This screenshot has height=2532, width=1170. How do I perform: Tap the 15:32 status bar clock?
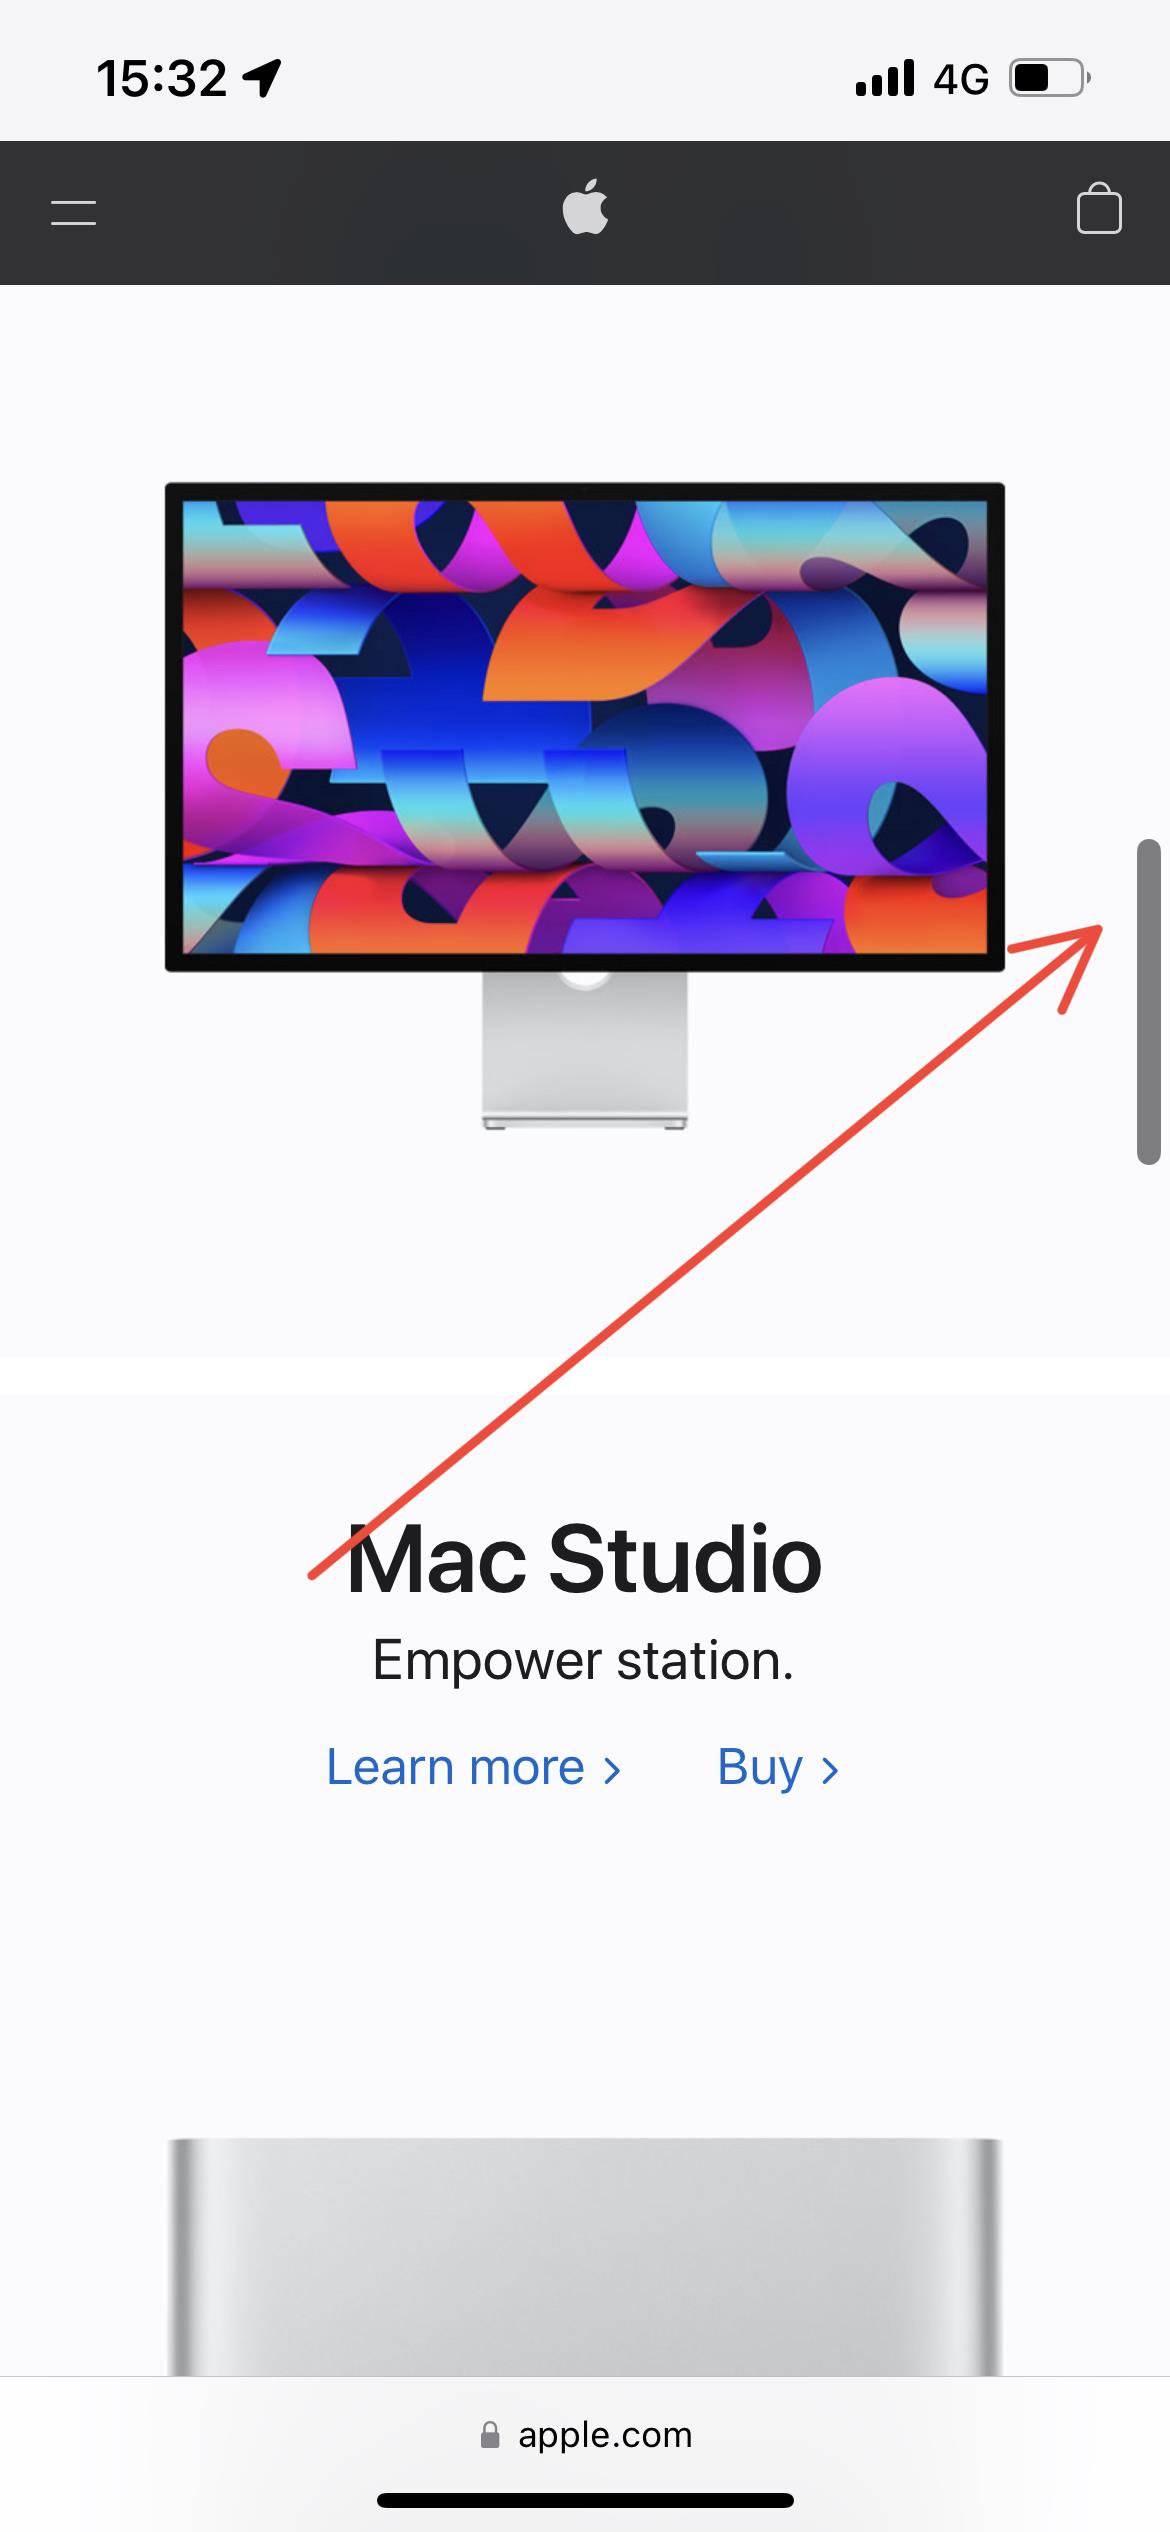pyautogui.click(x=162, y=78)
